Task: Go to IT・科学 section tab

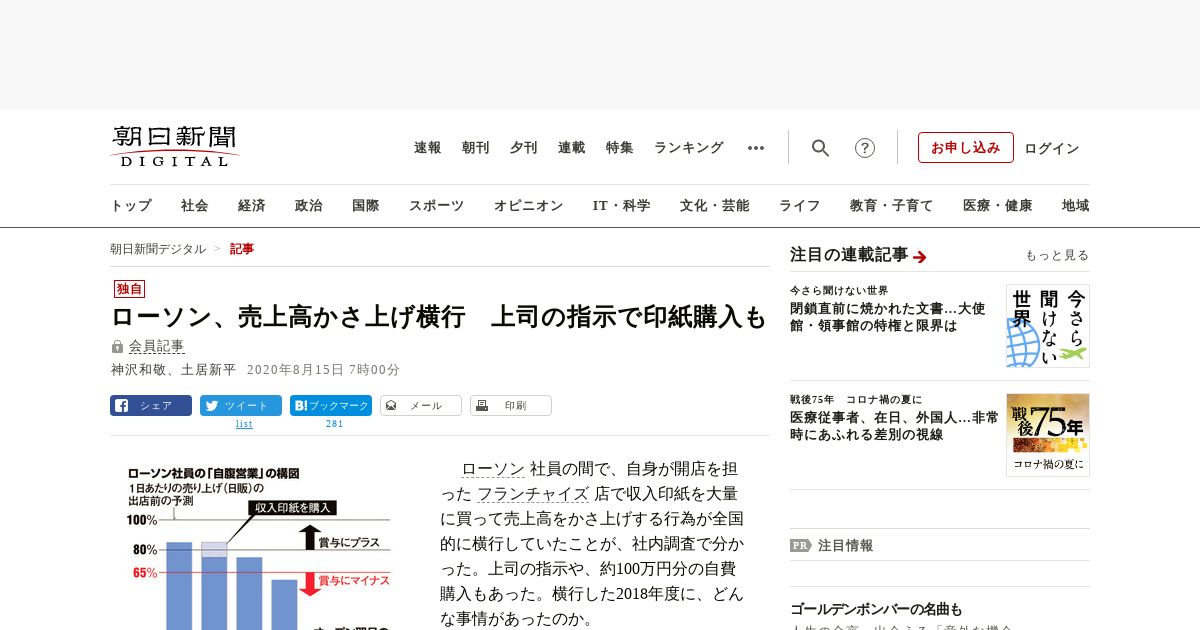Action: (x=622, y=206)
